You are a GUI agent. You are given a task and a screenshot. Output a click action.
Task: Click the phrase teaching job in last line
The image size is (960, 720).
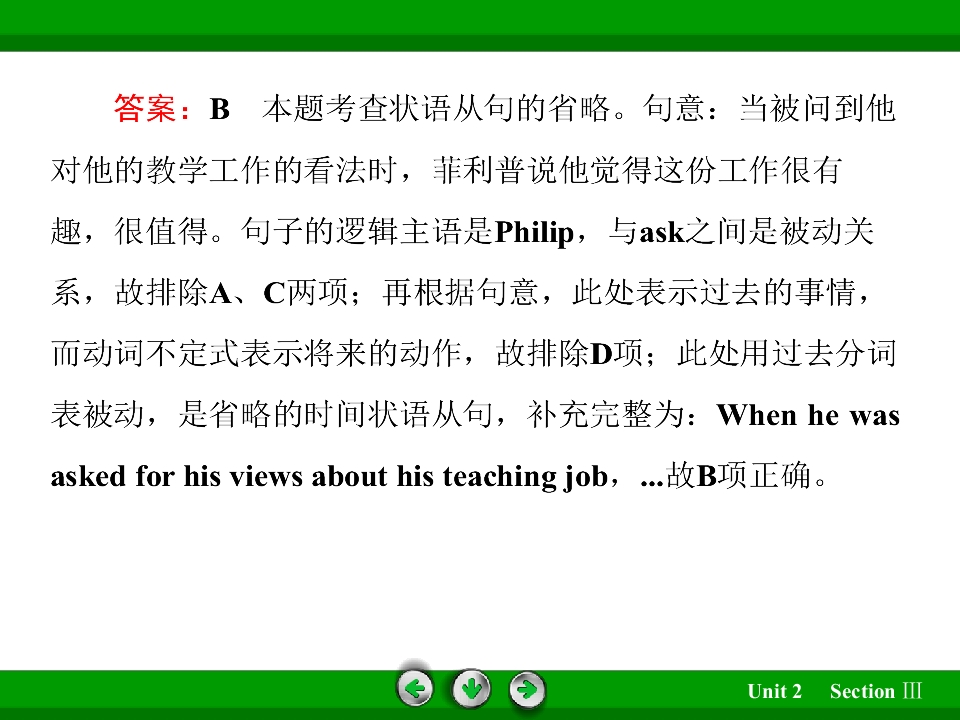click(x=525, y=476)
